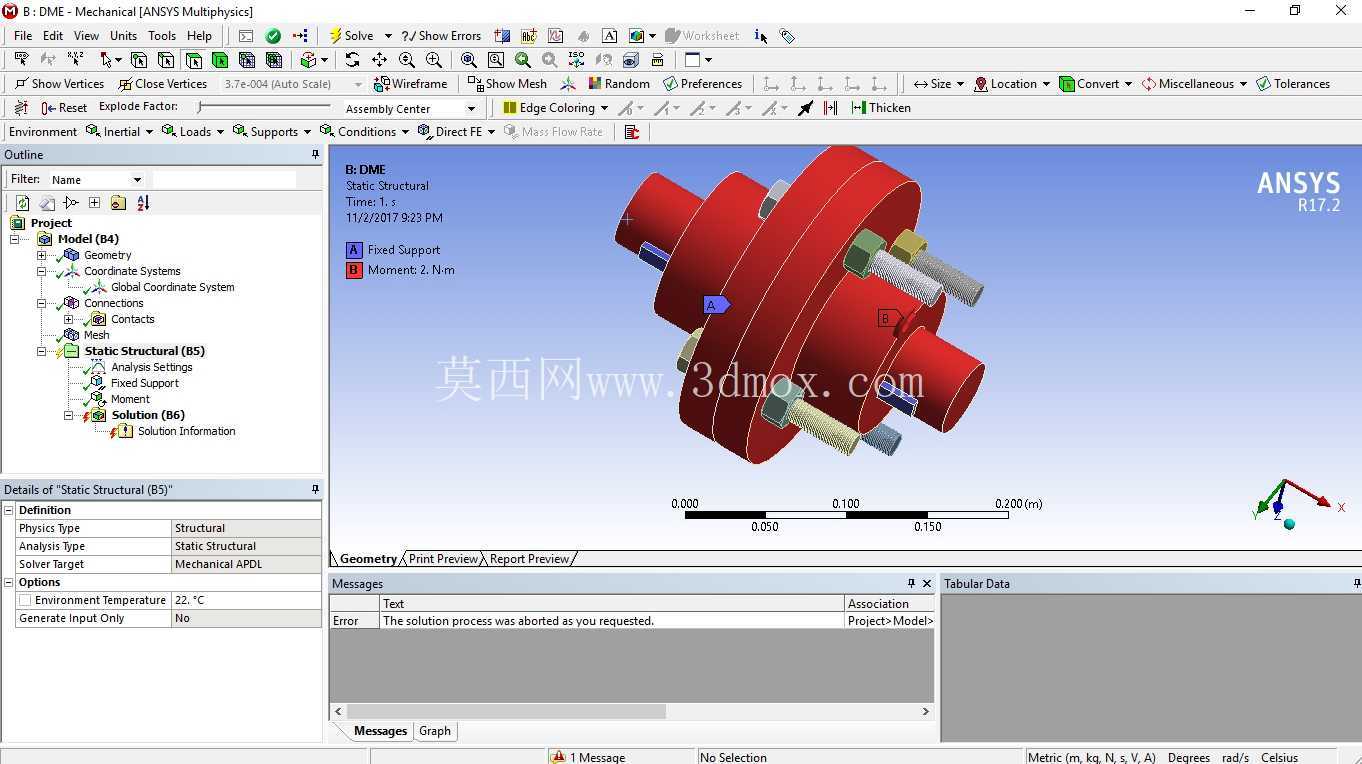Click the ISO isometric view icon
The image size is (1362, 764).
(x=576, y=60)
